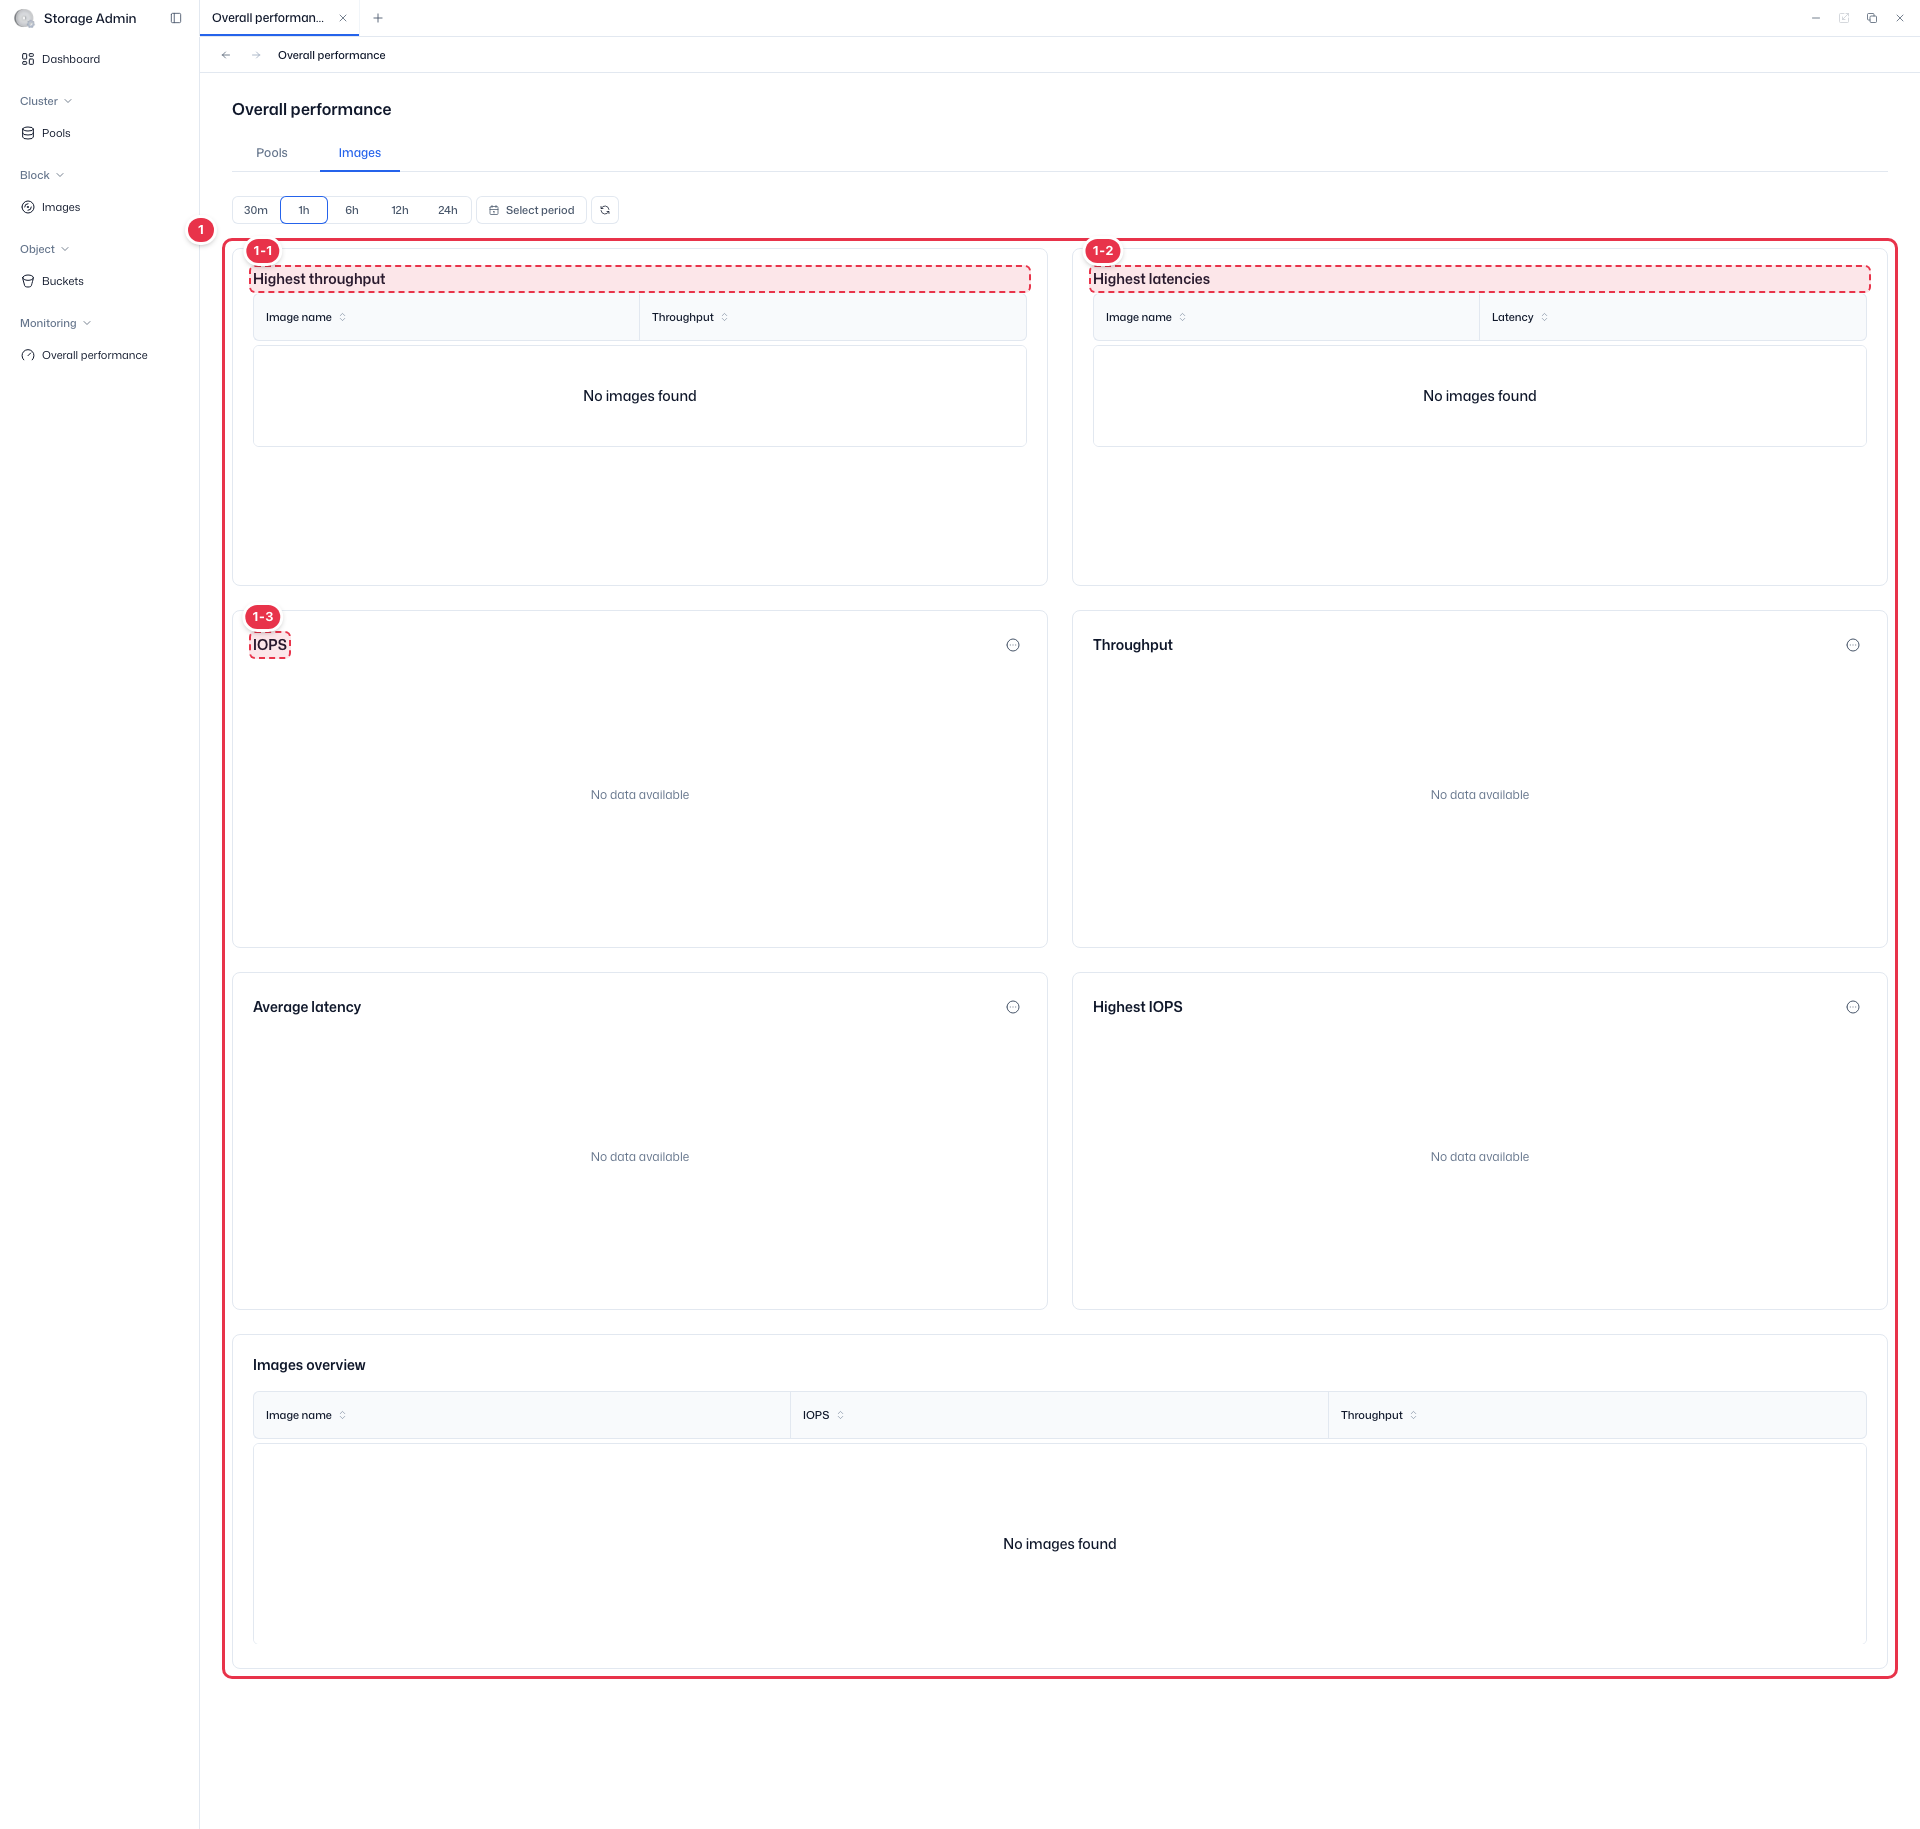Click the refresh icon beside Select period
This screenshot has height=1829, width=1920.
coord(605,210)
